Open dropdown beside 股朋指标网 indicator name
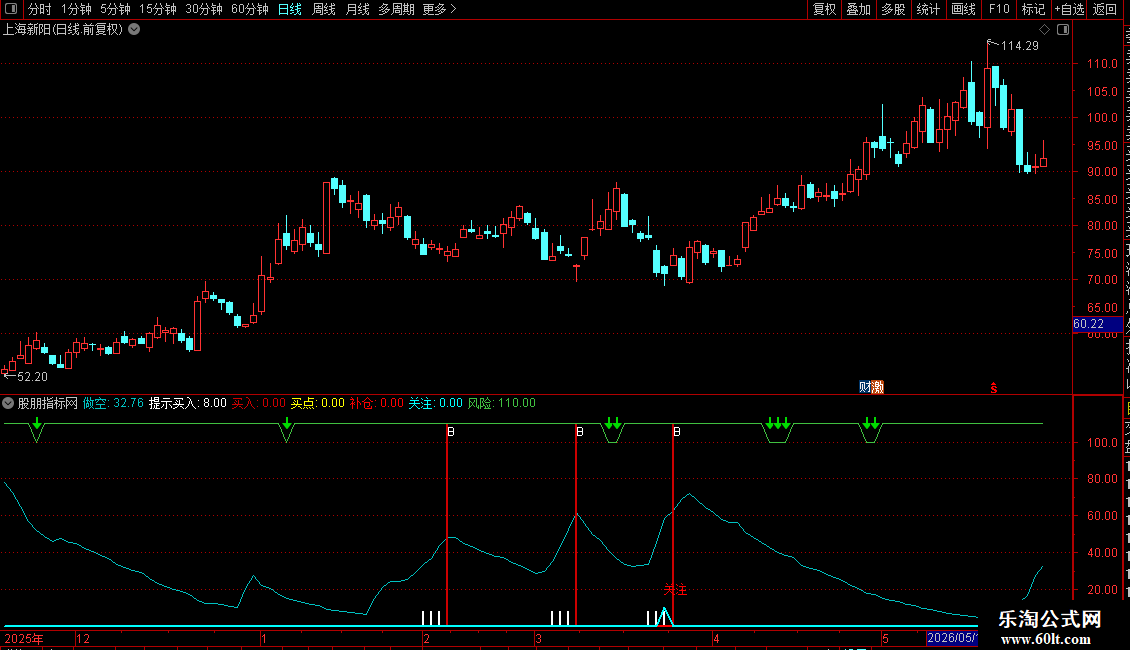The height and width of the screenshot is (650, 1130). coord(8,403)
